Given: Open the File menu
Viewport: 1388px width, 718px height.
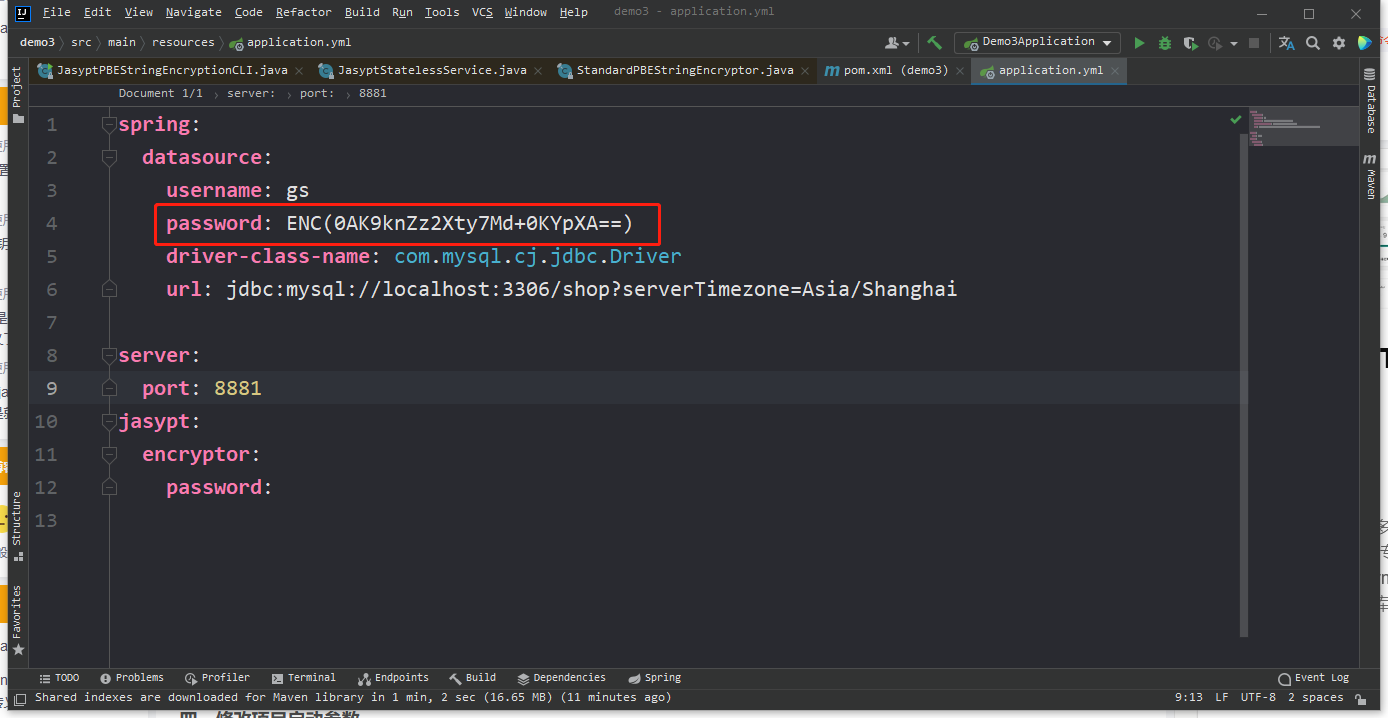Looking at the screenshot, I should [x=57, y=12].
